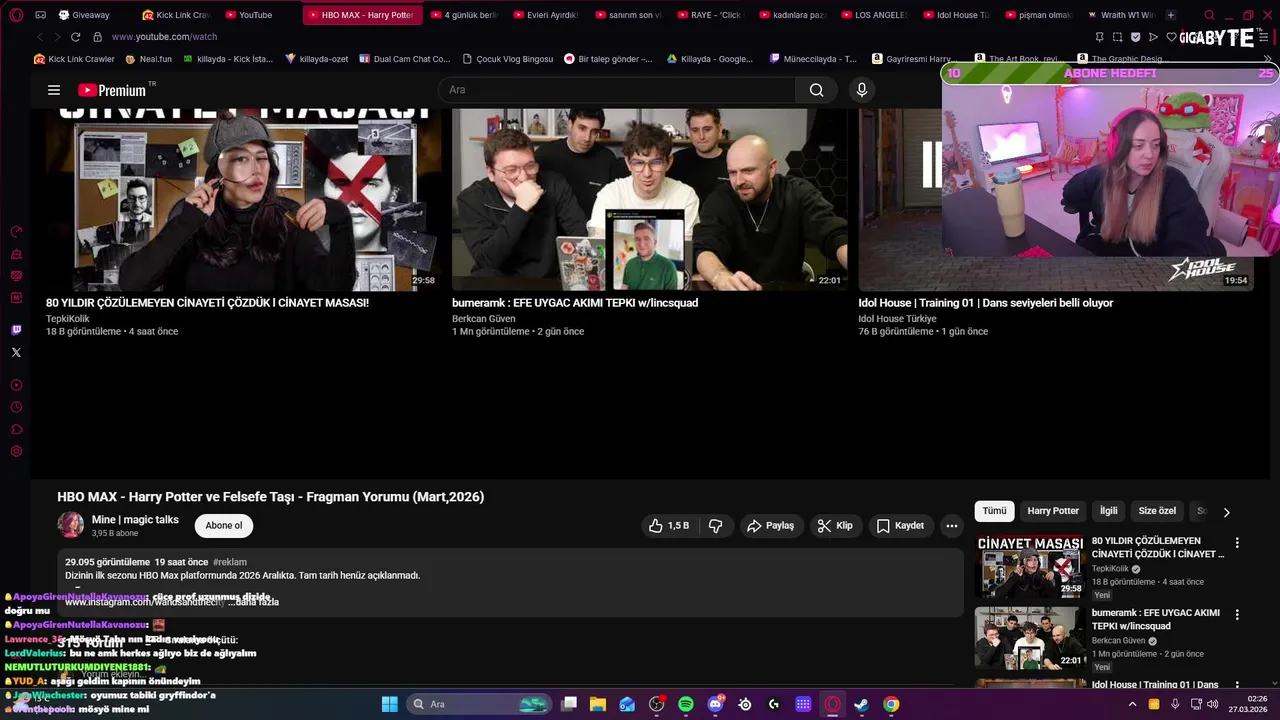Screen dimensions: 1280x720
Task: Open sidebar CİNAYET MASASI thumbnail
Action: click(x=1030, y=566)
